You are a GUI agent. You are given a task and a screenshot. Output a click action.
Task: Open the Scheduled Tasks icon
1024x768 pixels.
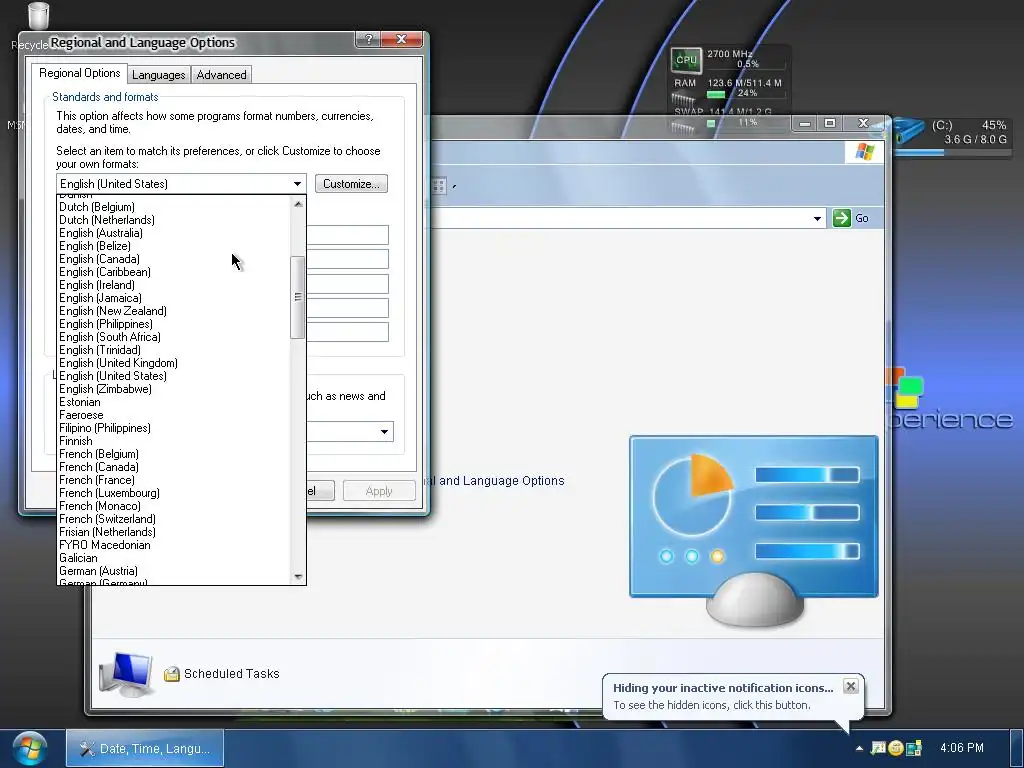click(172, 674)
